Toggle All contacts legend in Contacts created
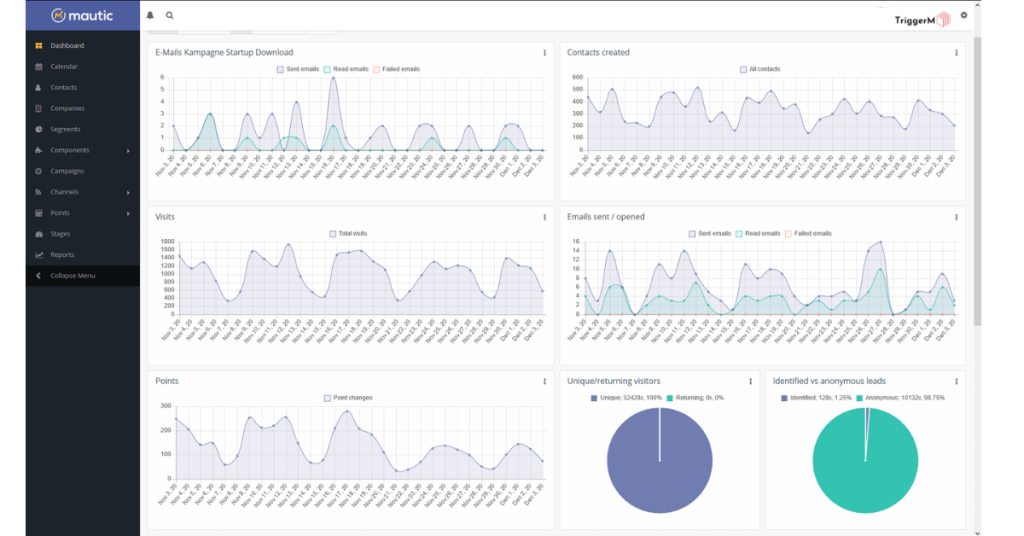 pyautogui.click(x=758, y=69)
